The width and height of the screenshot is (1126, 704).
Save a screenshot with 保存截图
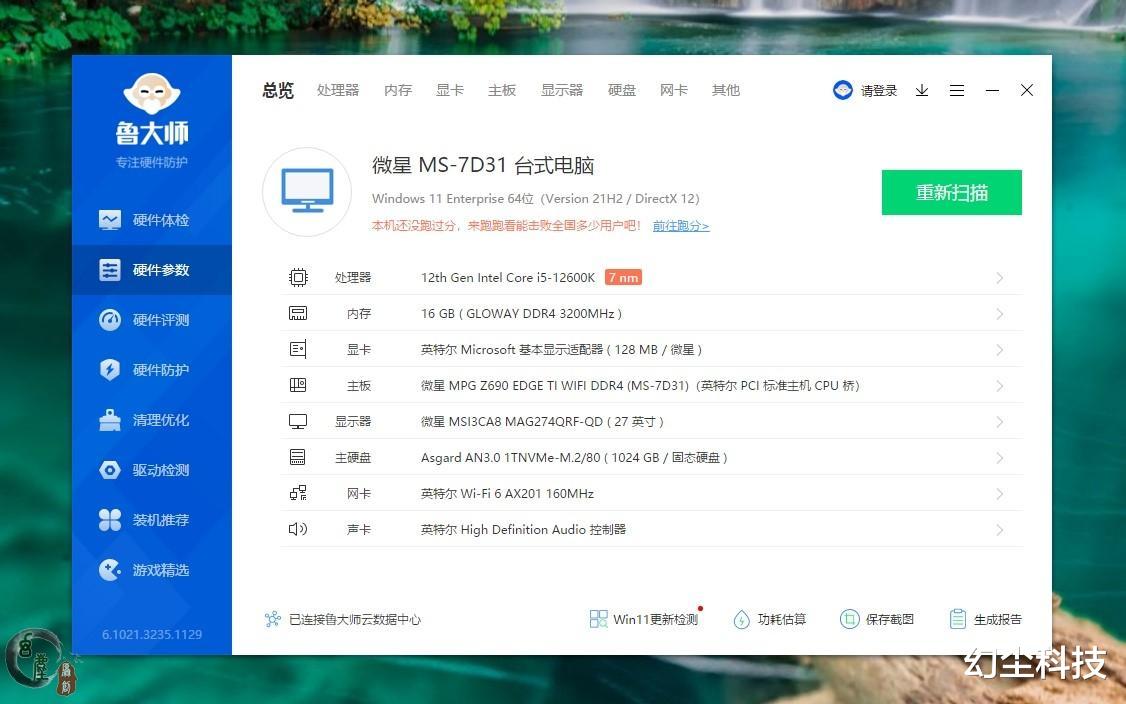point(877,619)
